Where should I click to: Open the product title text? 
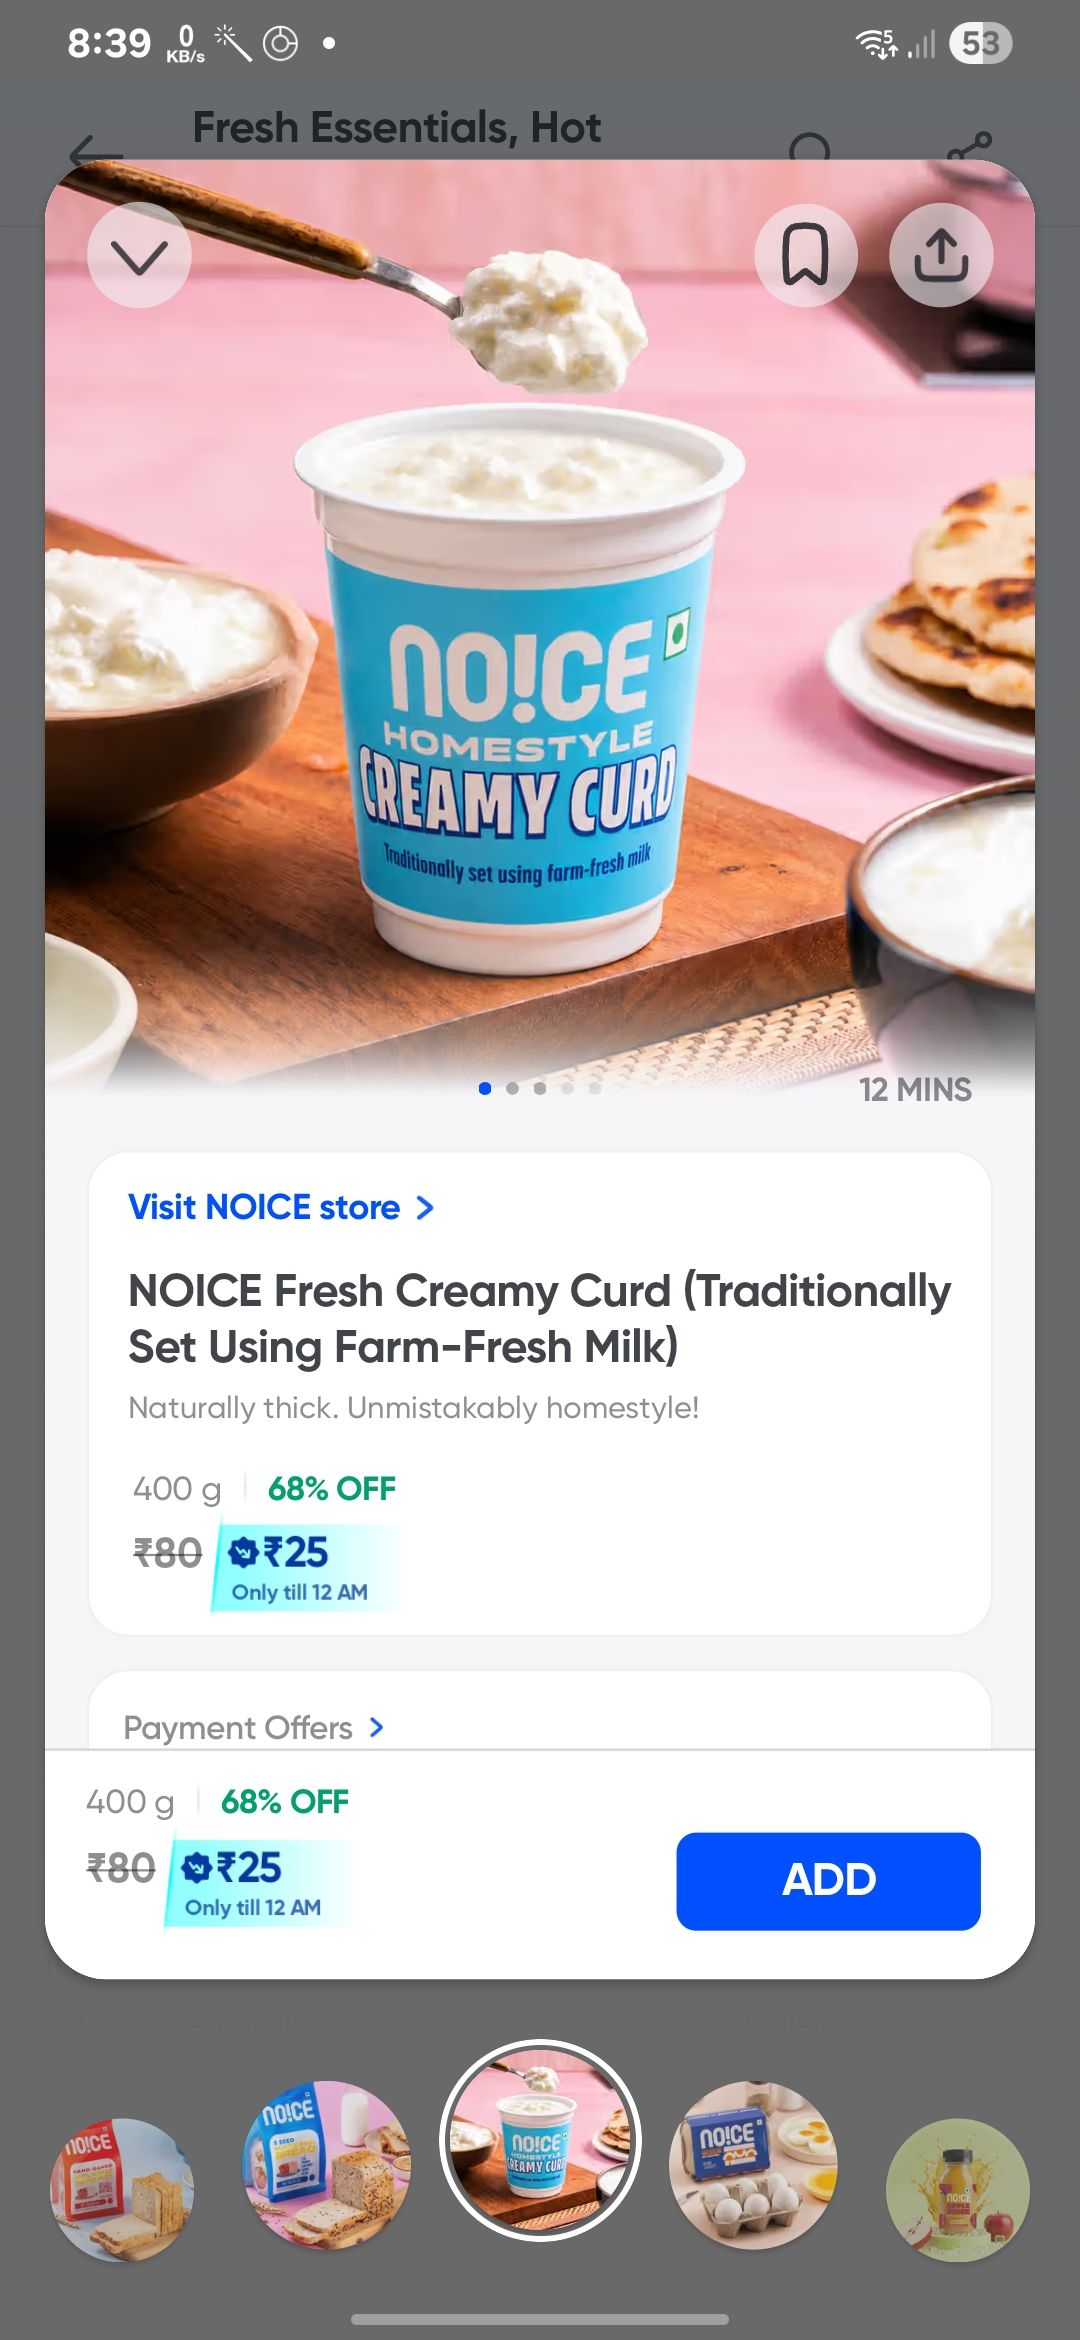pyautogui.click(x=540, y=1318)
